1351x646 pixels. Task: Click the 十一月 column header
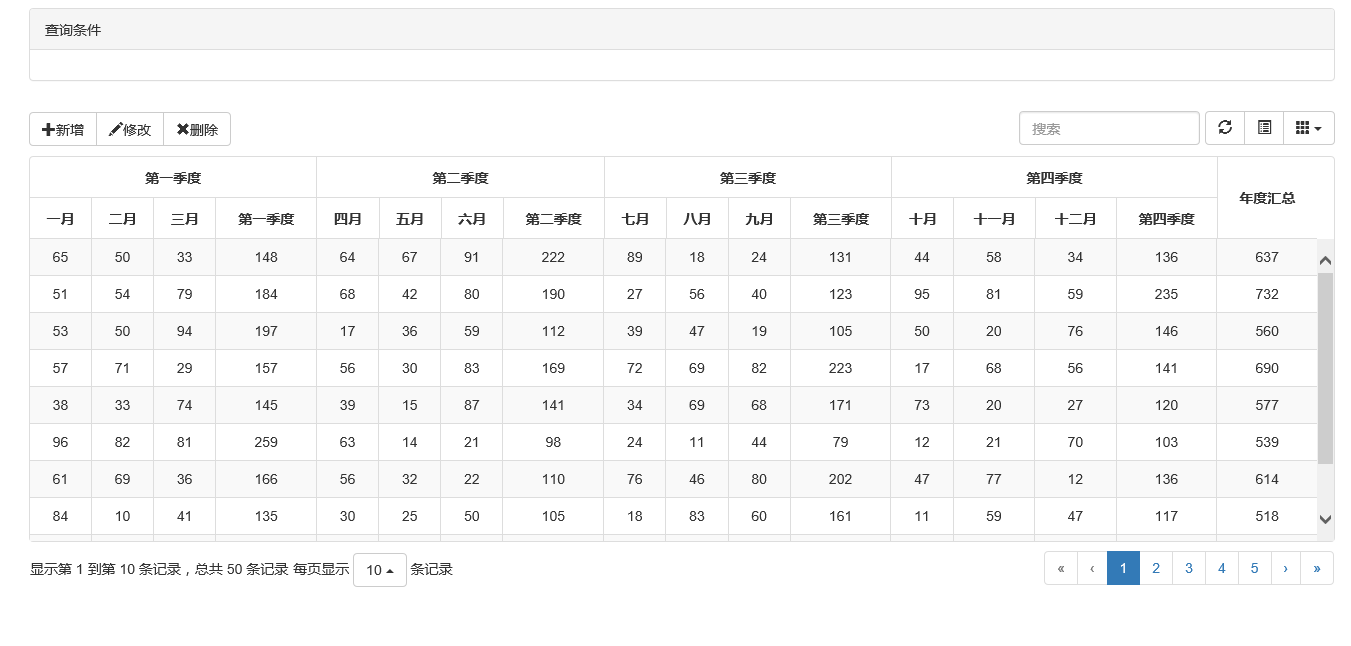[x=994, y=219]
